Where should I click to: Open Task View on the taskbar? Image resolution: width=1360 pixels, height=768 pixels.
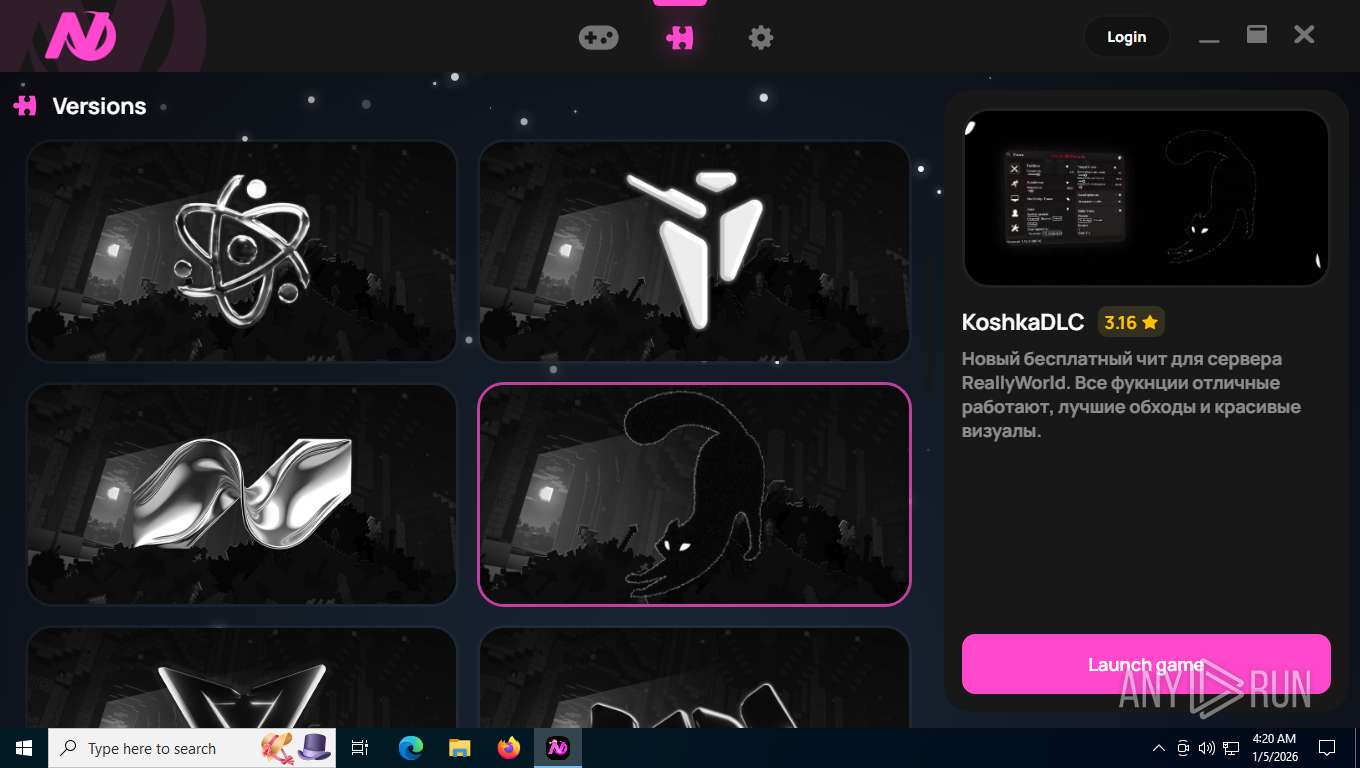360,748
